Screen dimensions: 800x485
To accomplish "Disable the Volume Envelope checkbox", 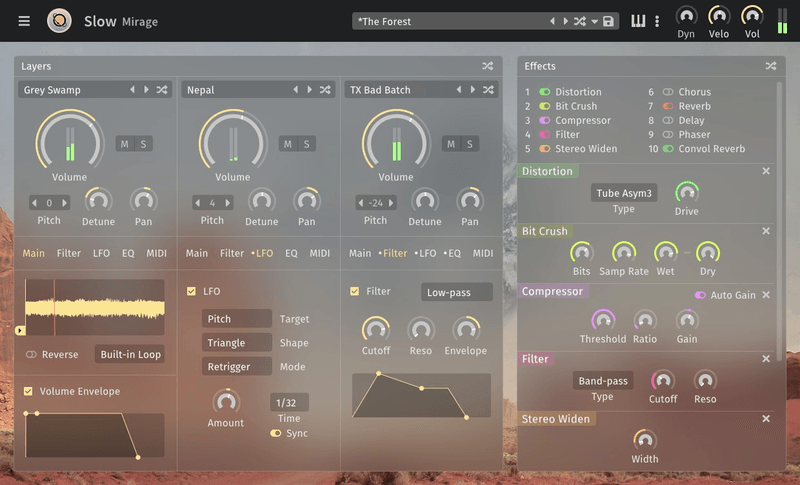I will click(x=29, y=391).
